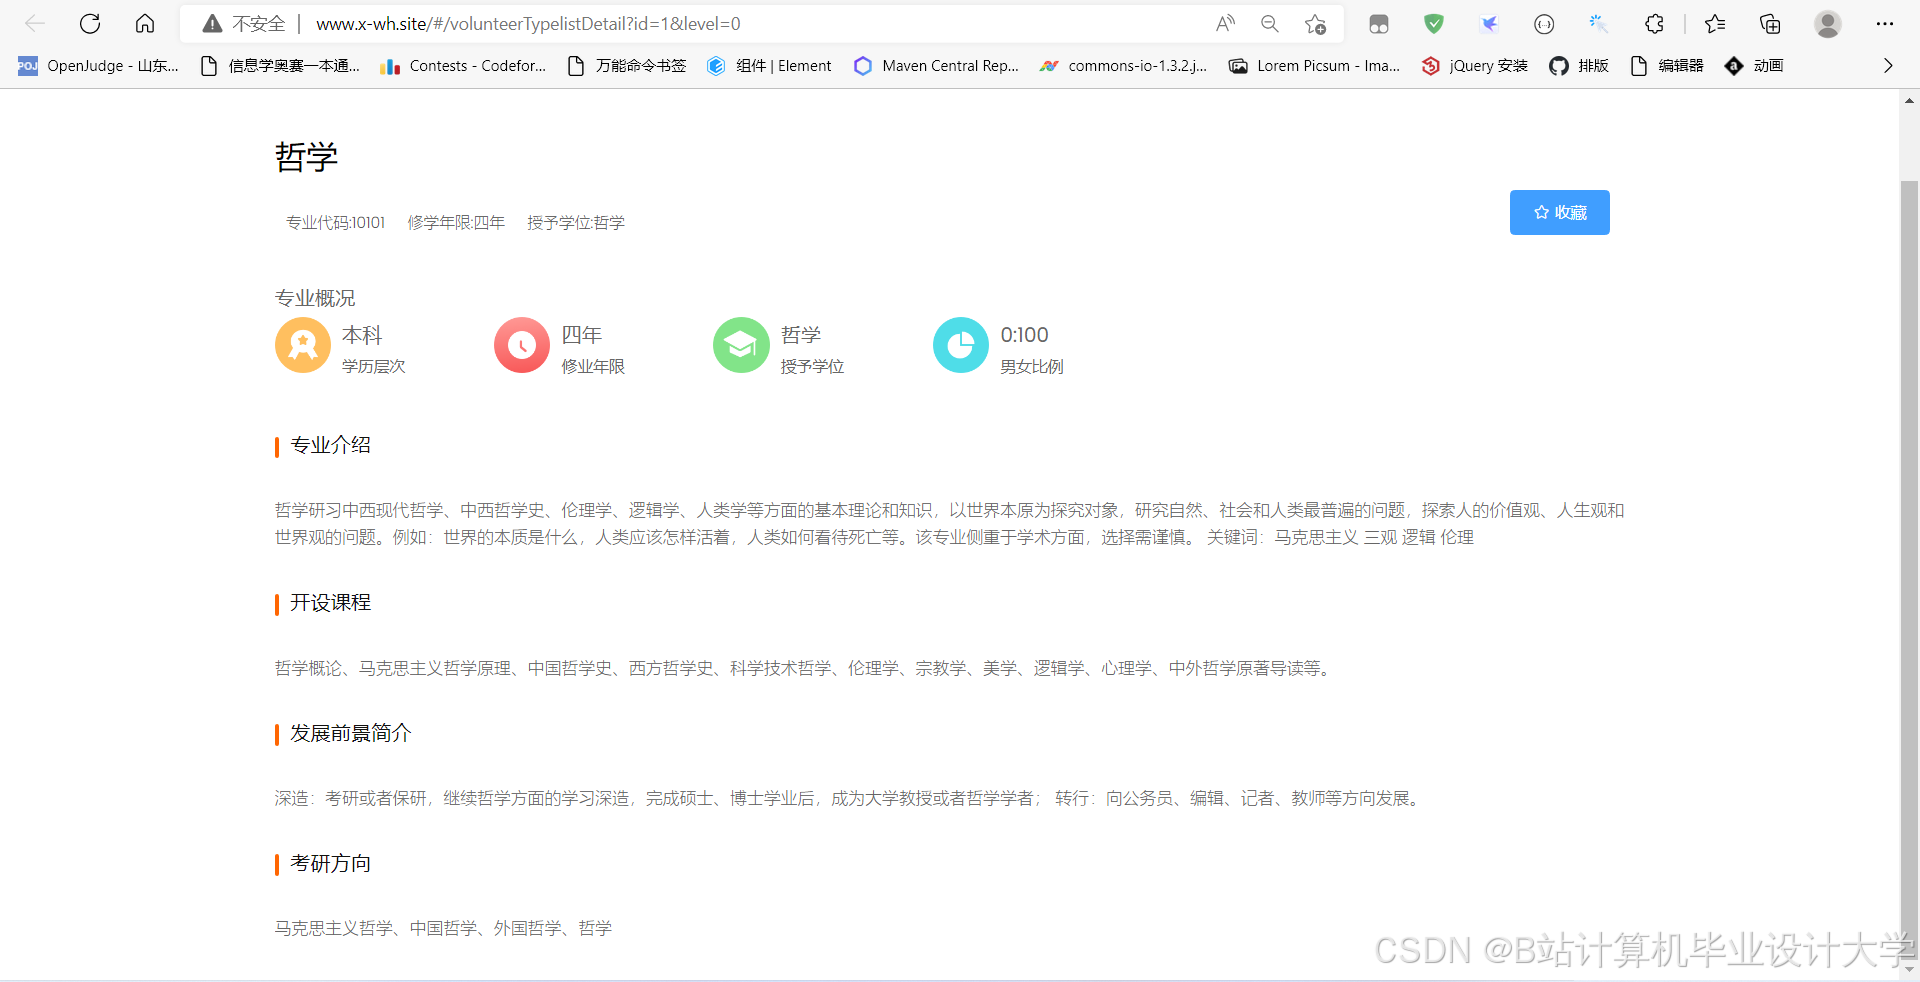Open commons-io-1.3.2 bookmark

point(1122,66)
